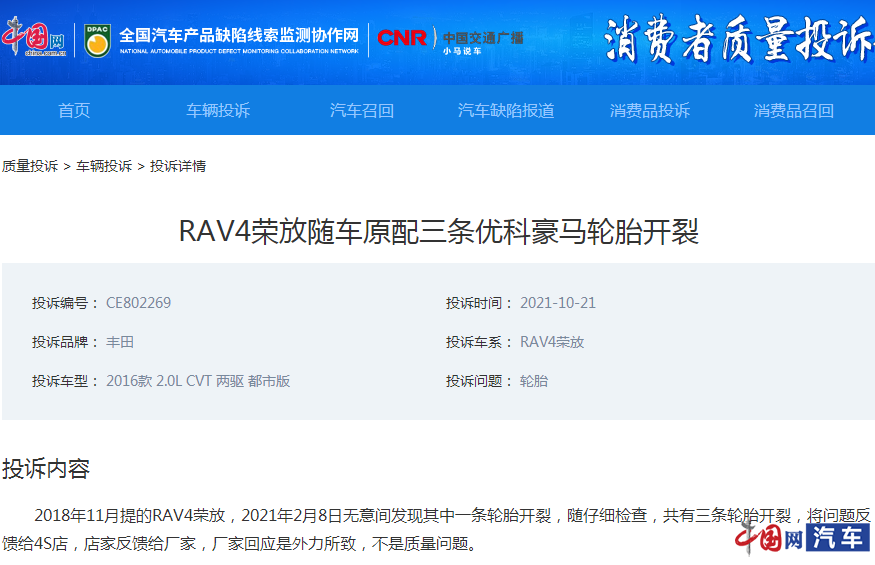Click 中国交通广播 小马说车 text
Screen dimensions: 875x565
pos(483,42)
